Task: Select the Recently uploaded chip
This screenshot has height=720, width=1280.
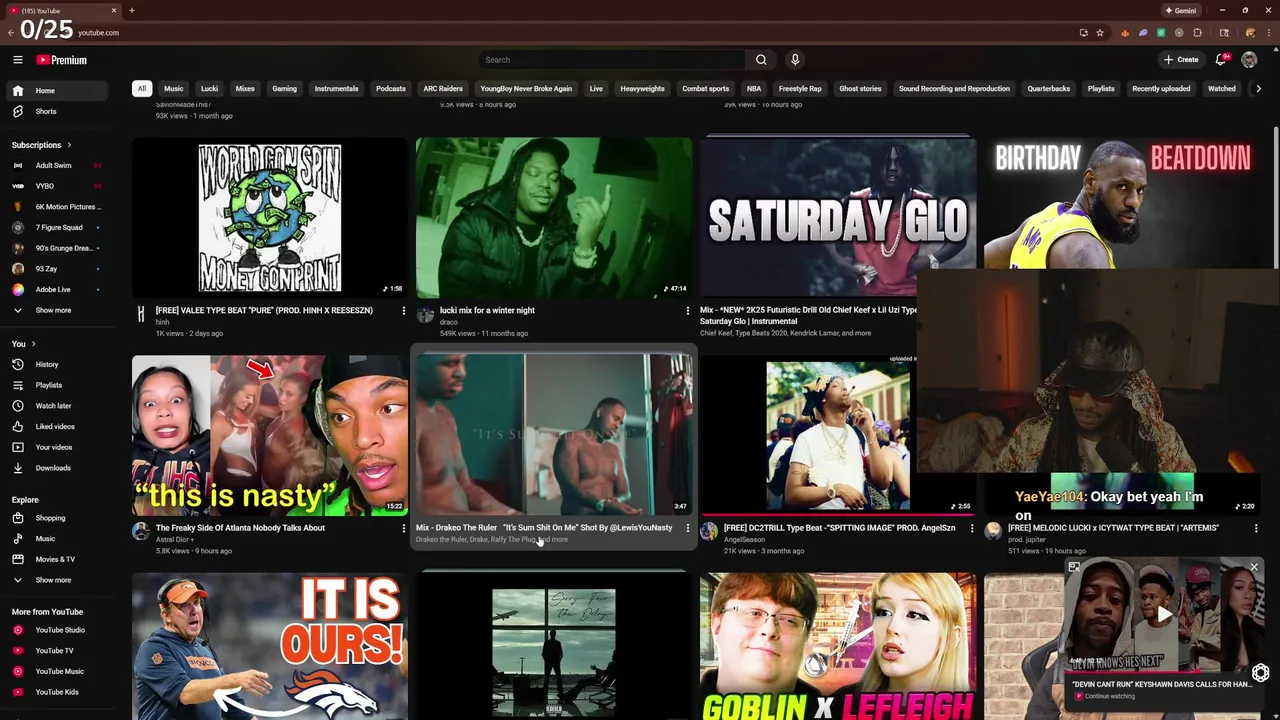Action: [1161, 89]
